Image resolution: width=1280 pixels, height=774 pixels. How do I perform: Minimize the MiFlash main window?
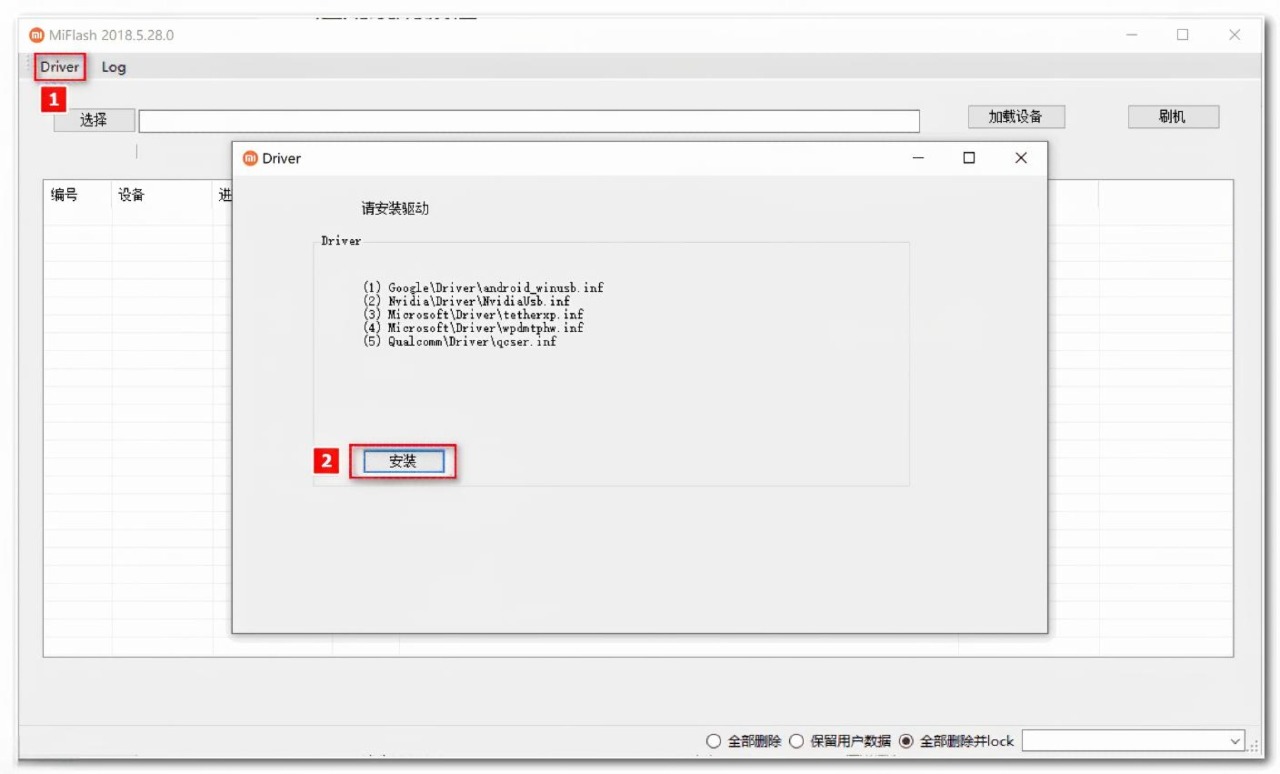point(1132,35)
